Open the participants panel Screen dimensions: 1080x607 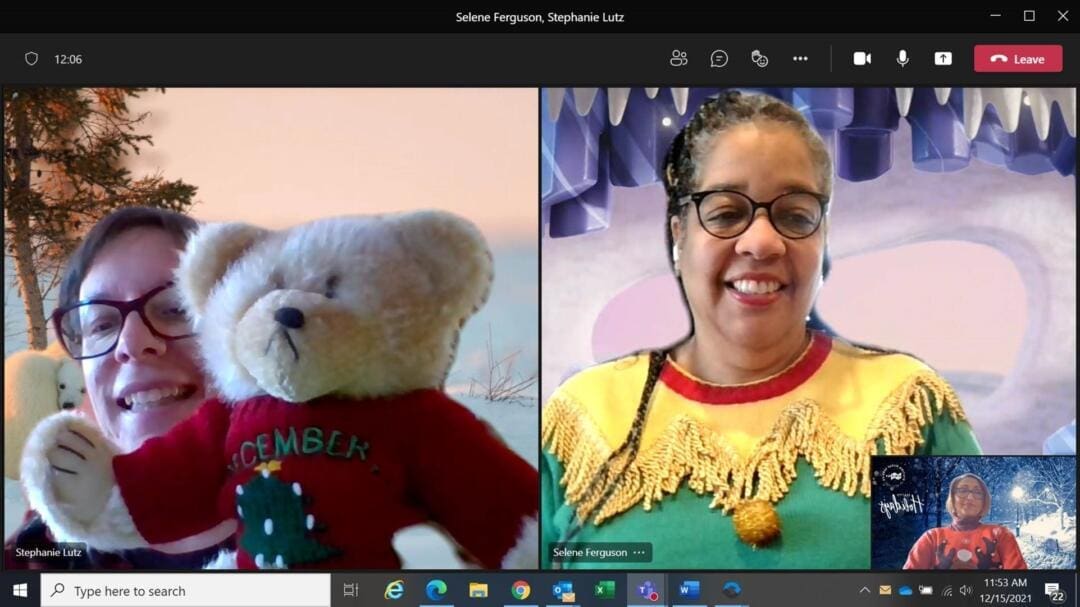click(x=679, y=59)
